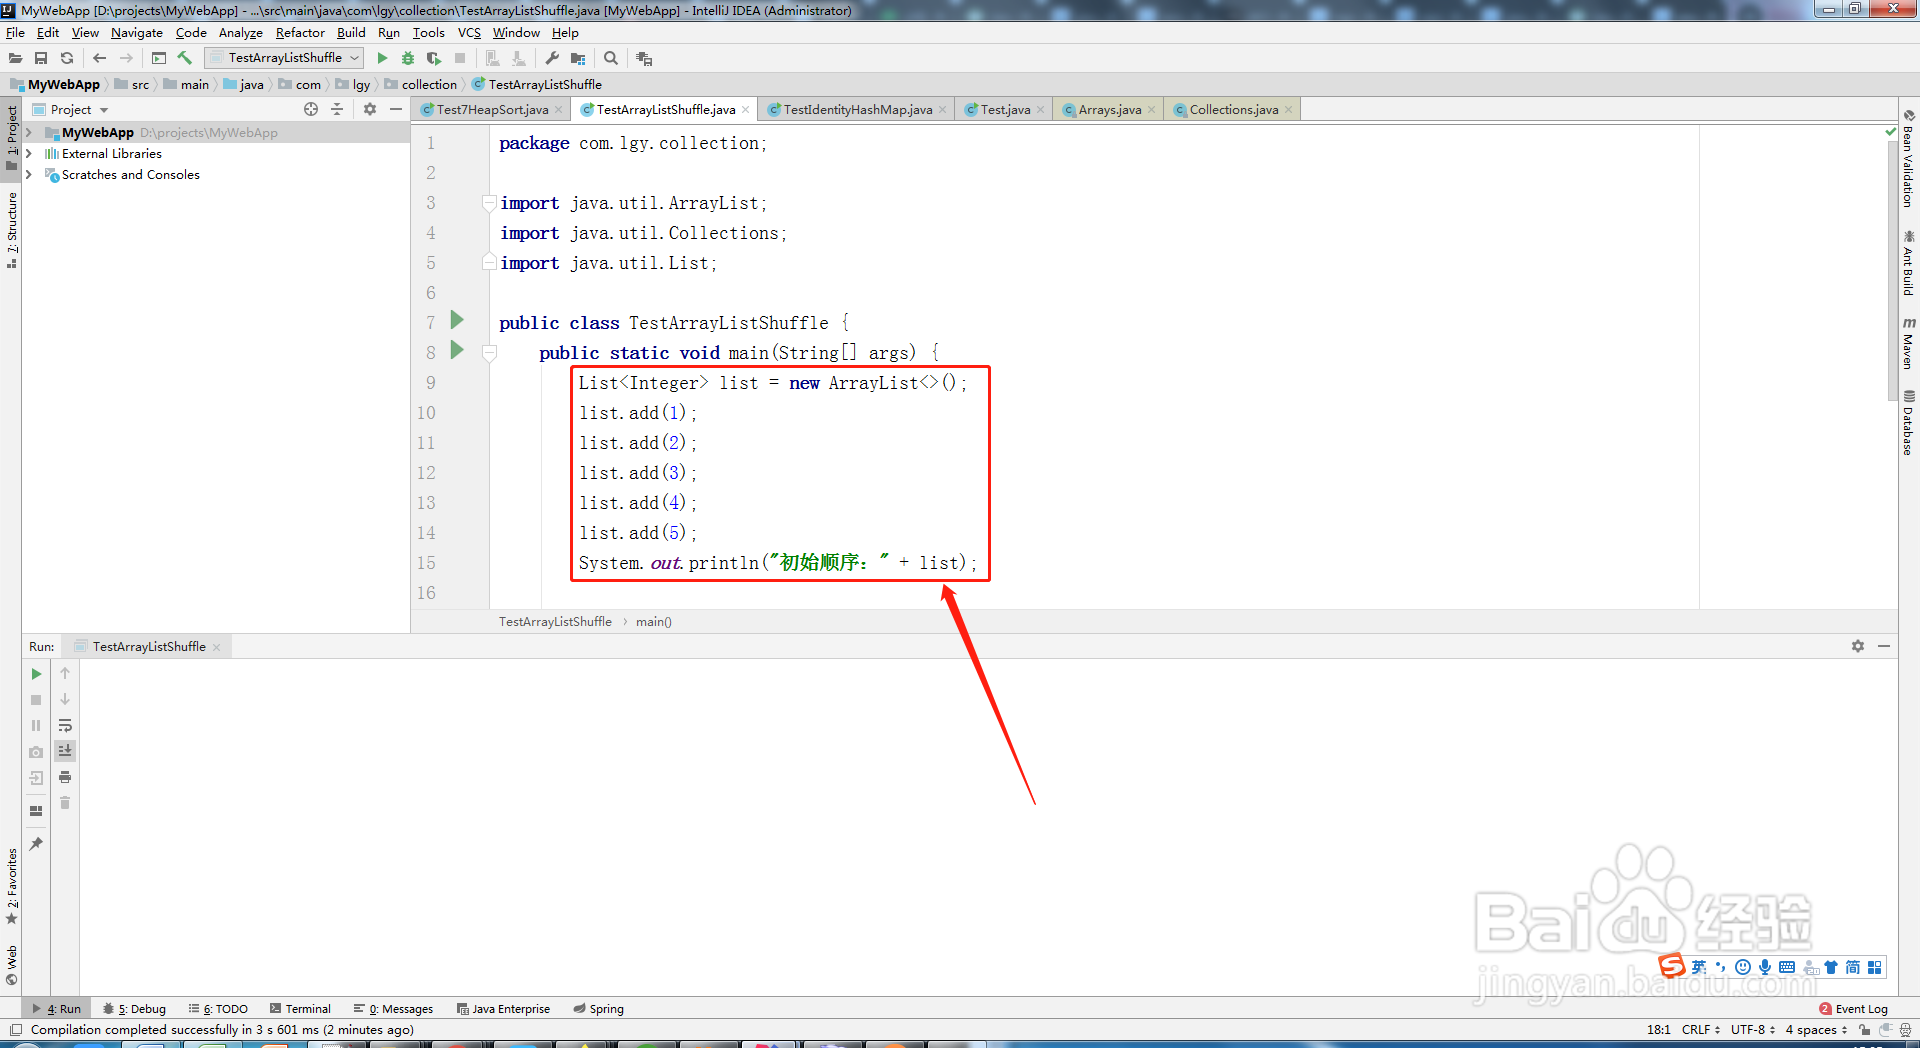Run main method from gutter on line 8
Screen dimensions: 1920x1048
point(457,350)
